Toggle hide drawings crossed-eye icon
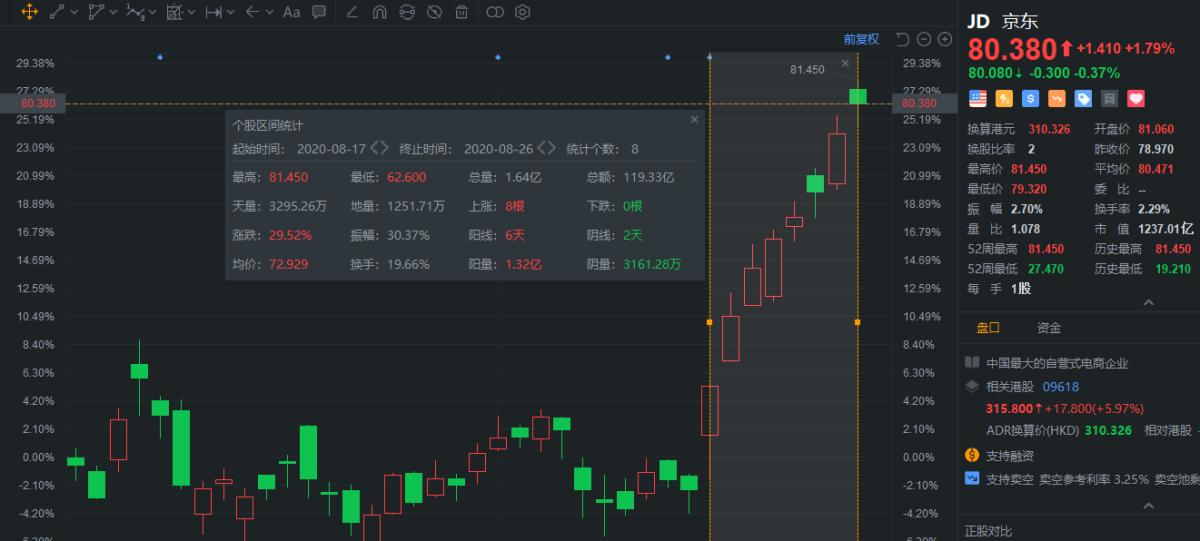The width and height of the screenshot is (1200, 541). pos(434,12)
